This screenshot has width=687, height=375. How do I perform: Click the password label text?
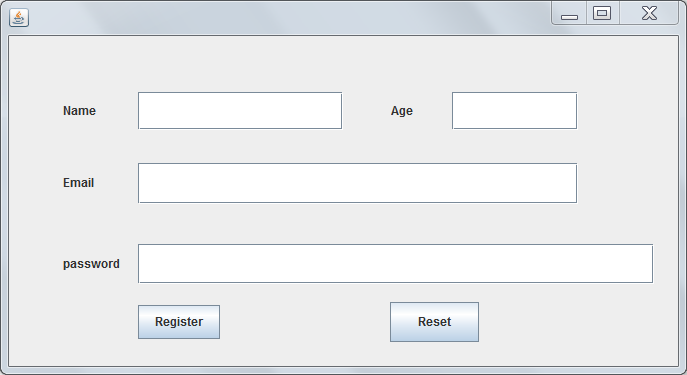click(91, 264)
